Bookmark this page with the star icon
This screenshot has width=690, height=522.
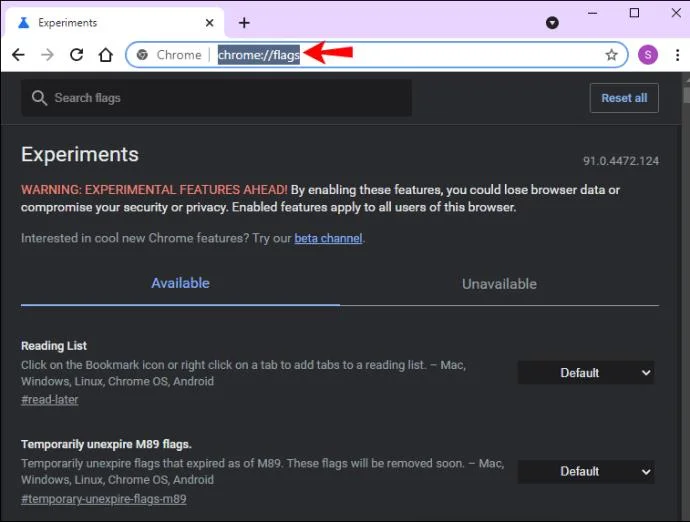(x=611, y=55)
